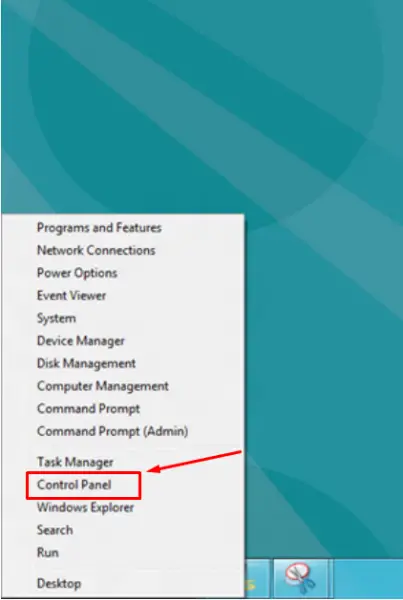Image resolution: width=403 pixels, height=600 pixels.
Task: Select Desktop at menu bottom
Action: 59,584
